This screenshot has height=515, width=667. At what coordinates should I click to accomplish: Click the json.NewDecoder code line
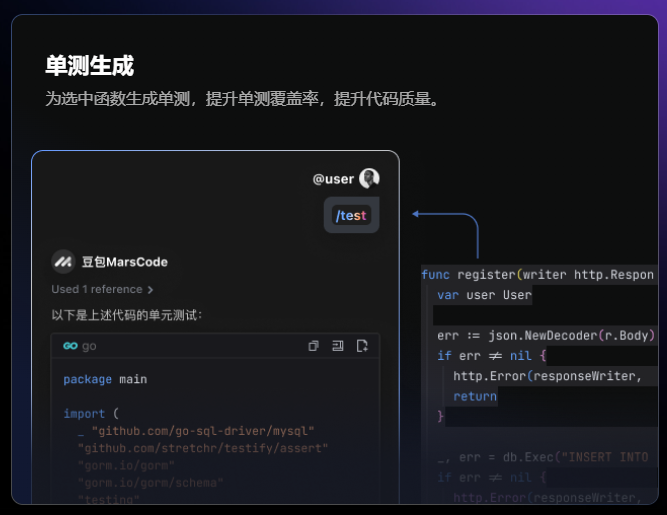(x=546, y=336)
